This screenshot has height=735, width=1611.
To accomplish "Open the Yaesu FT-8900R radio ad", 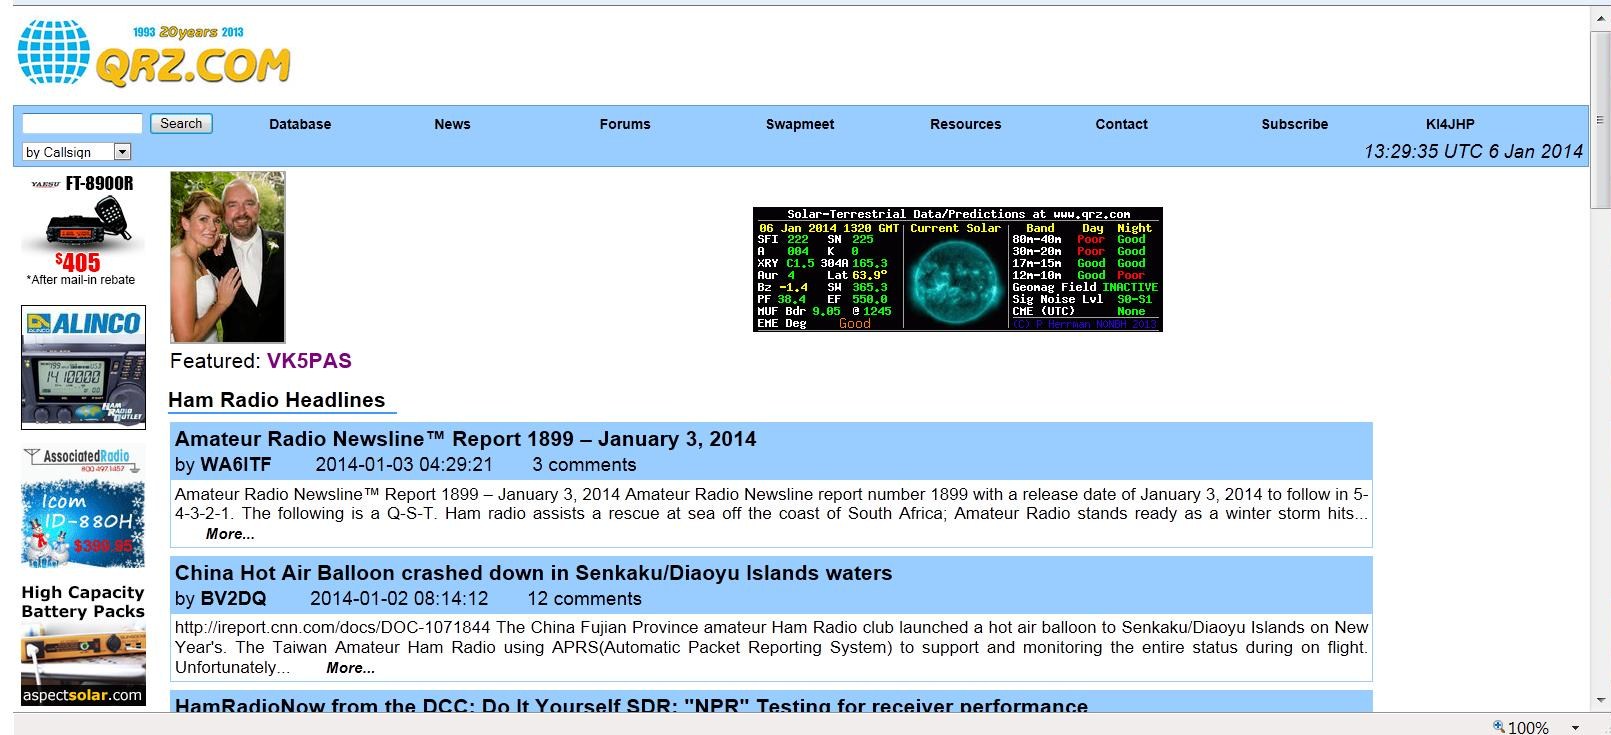I will (82, 230).
